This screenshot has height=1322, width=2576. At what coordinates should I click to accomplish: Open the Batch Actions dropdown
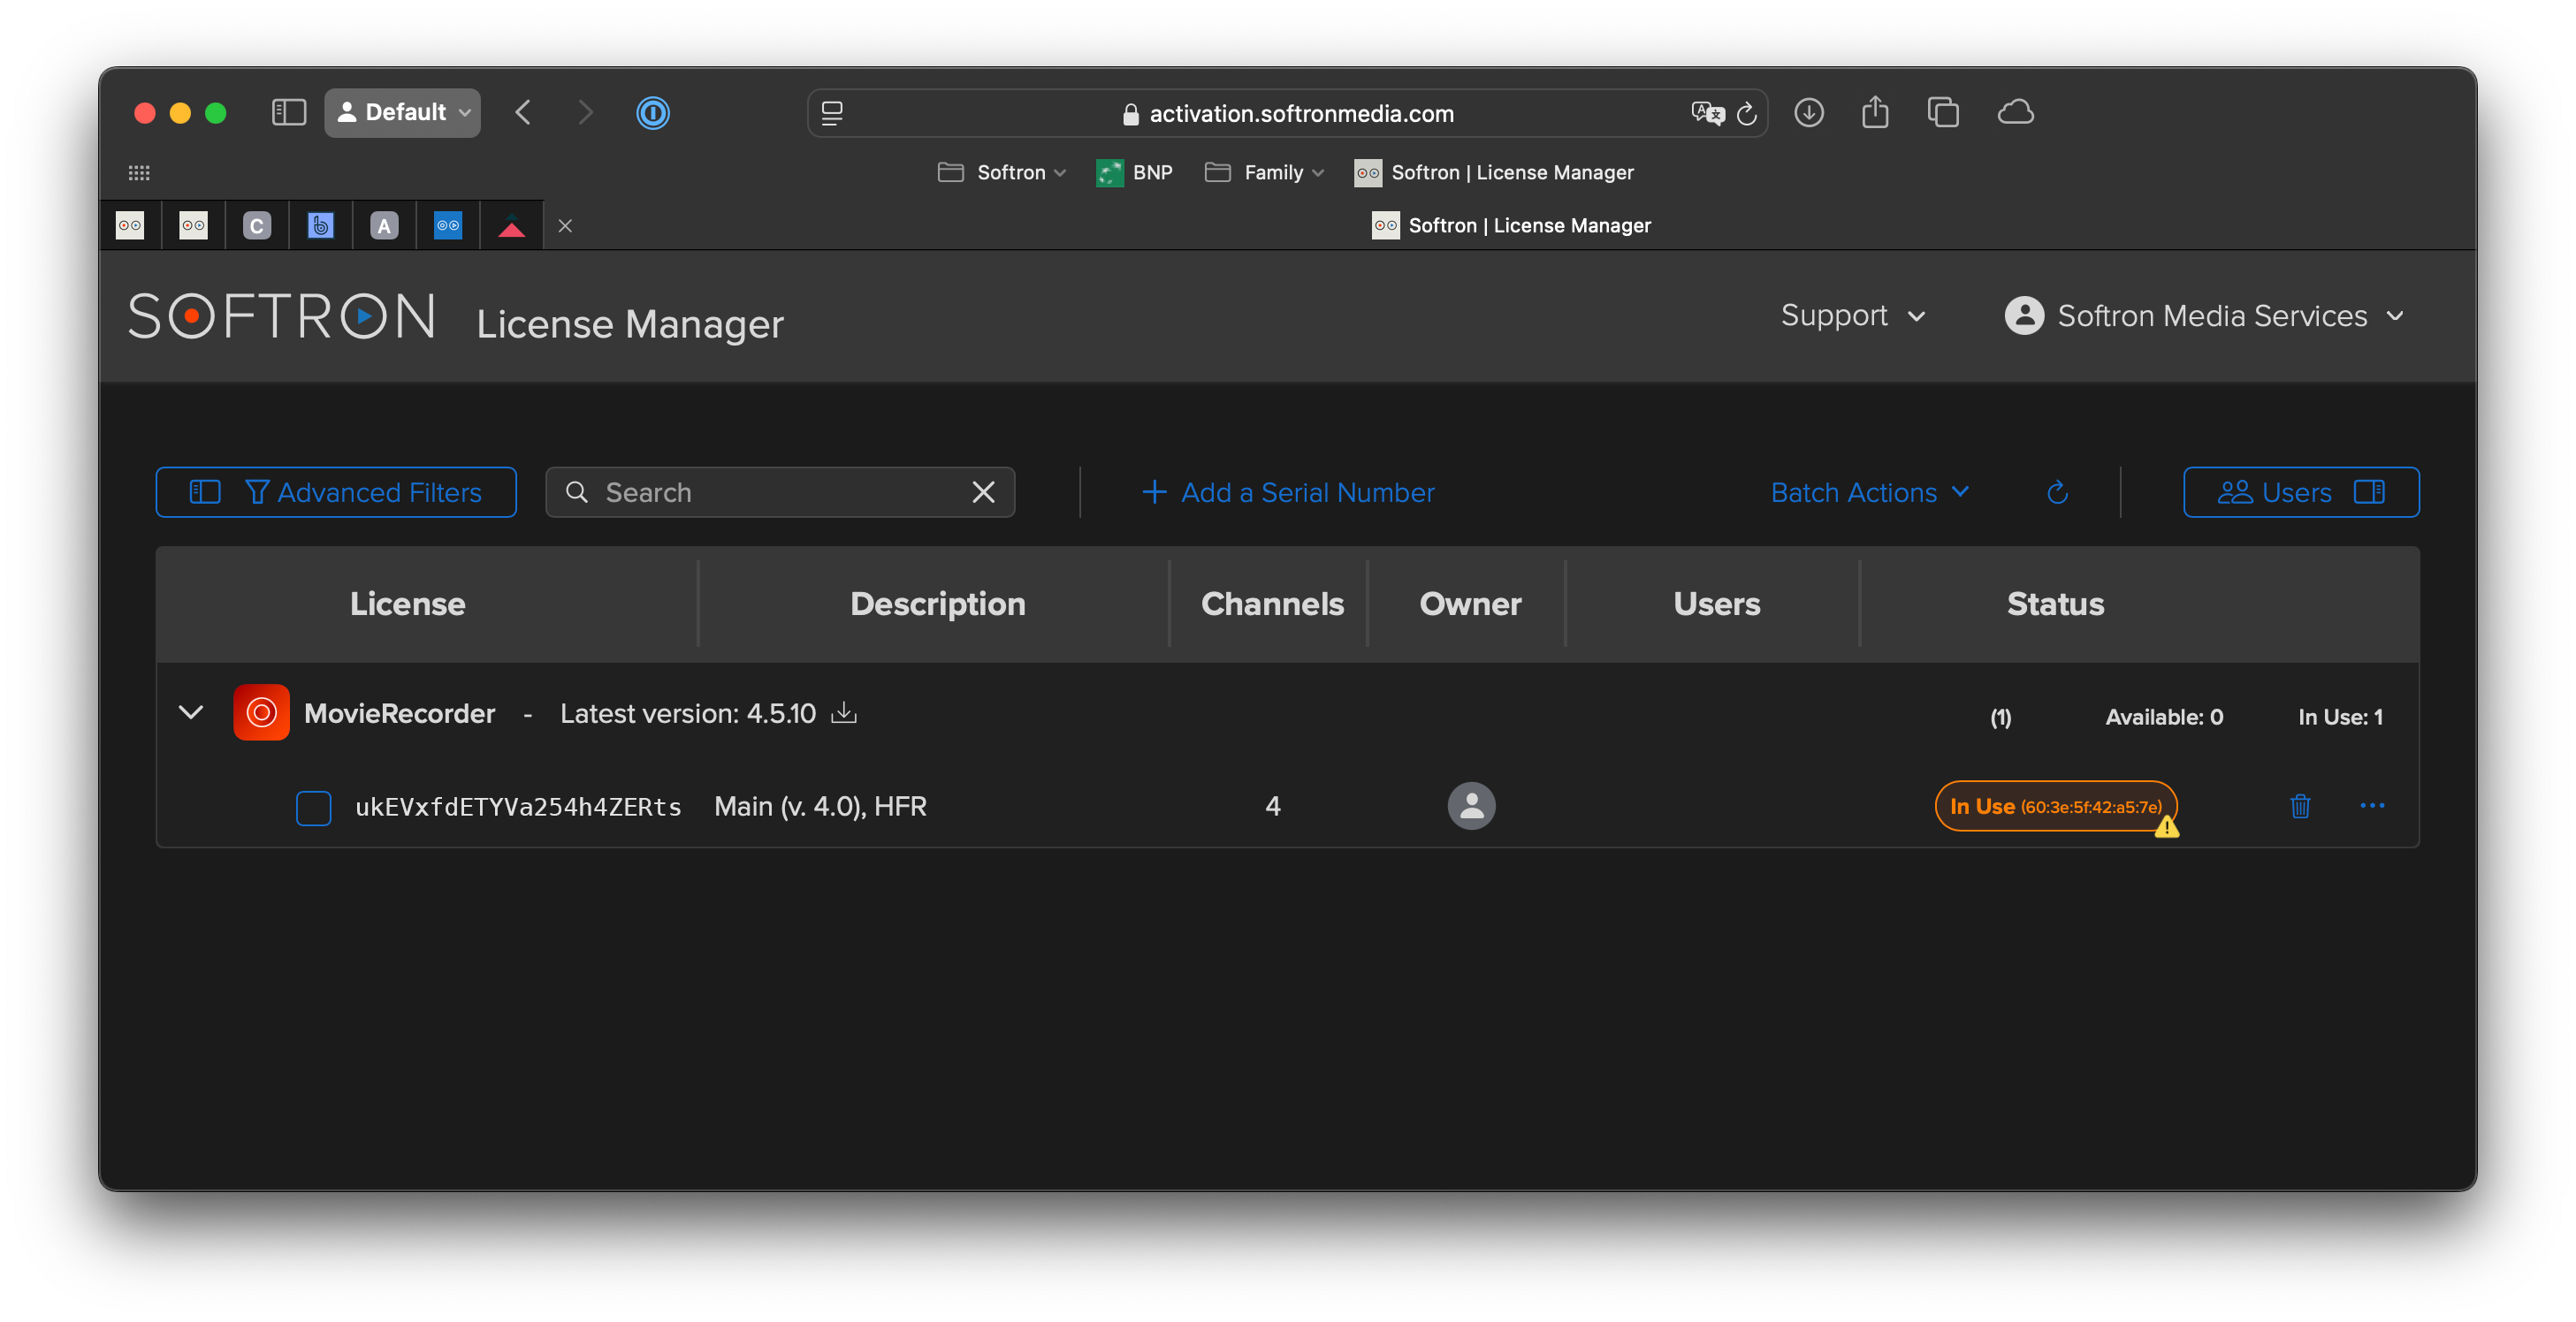(1870, 492)
